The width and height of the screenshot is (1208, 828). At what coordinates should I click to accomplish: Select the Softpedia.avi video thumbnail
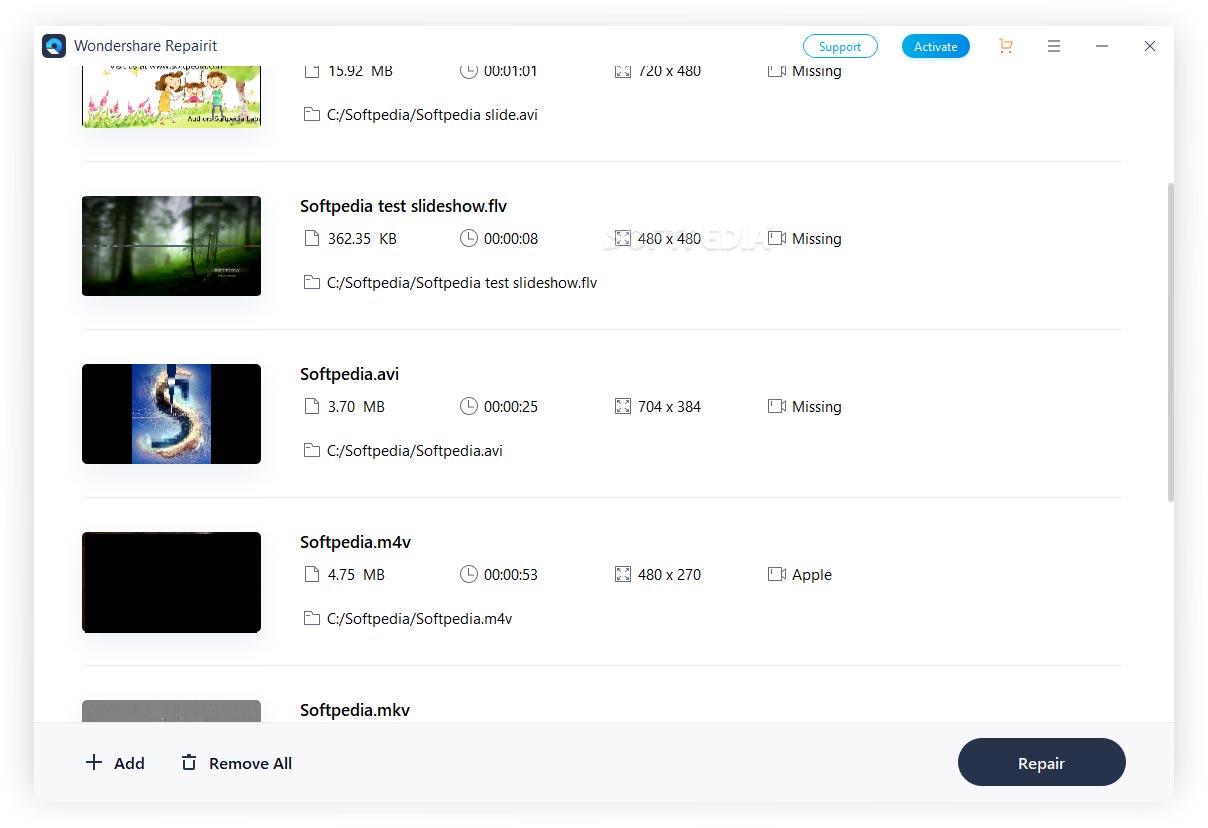[x=171, y=414]
